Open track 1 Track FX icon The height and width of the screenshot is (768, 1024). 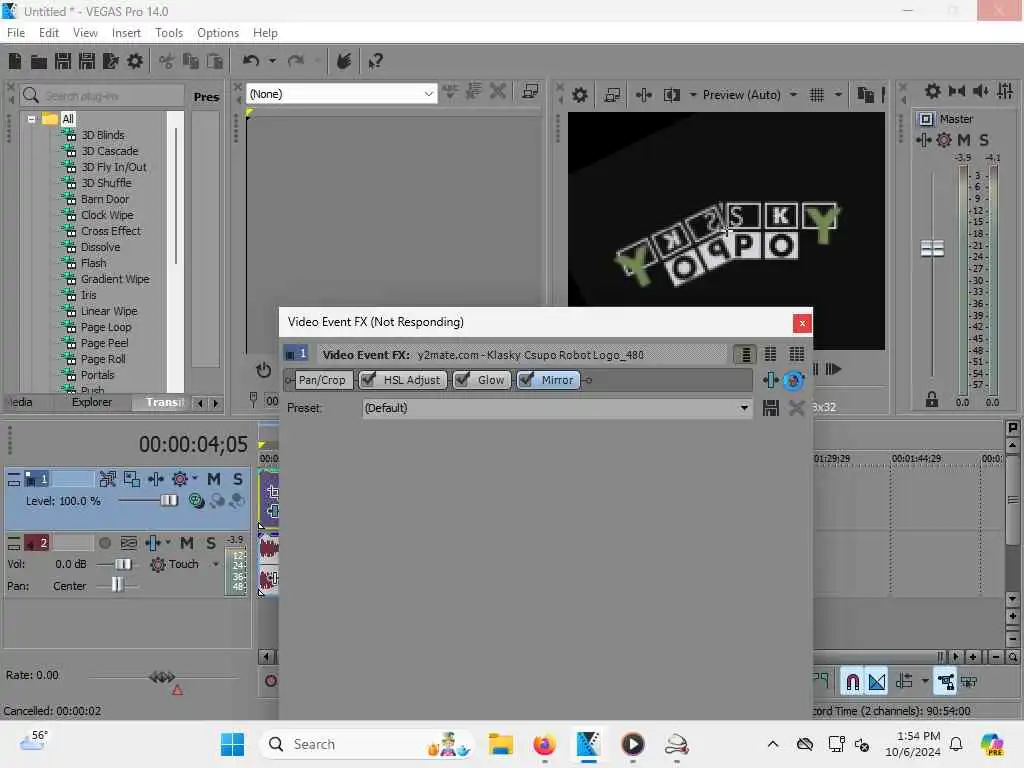[x=155, y=479]
